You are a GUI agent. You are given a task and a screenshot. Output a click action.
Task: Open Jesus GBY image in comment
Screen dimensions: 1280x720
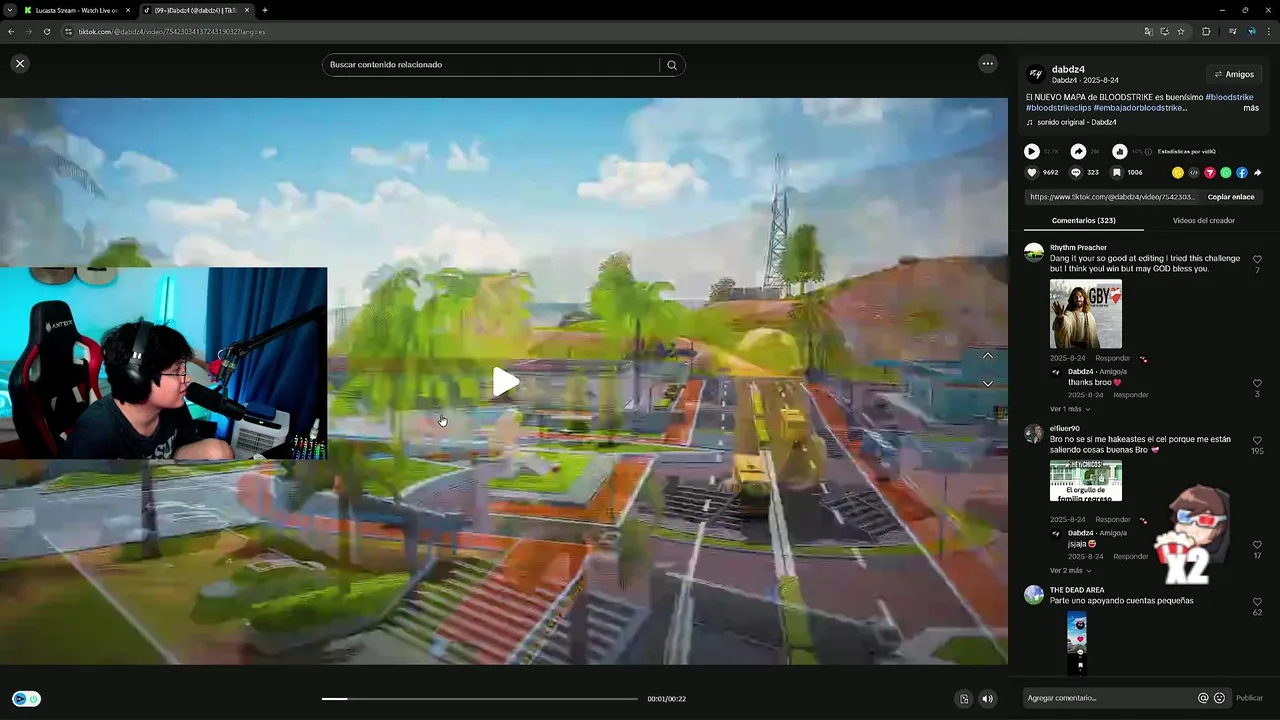pyautogui.click(x=1086, y=314)
